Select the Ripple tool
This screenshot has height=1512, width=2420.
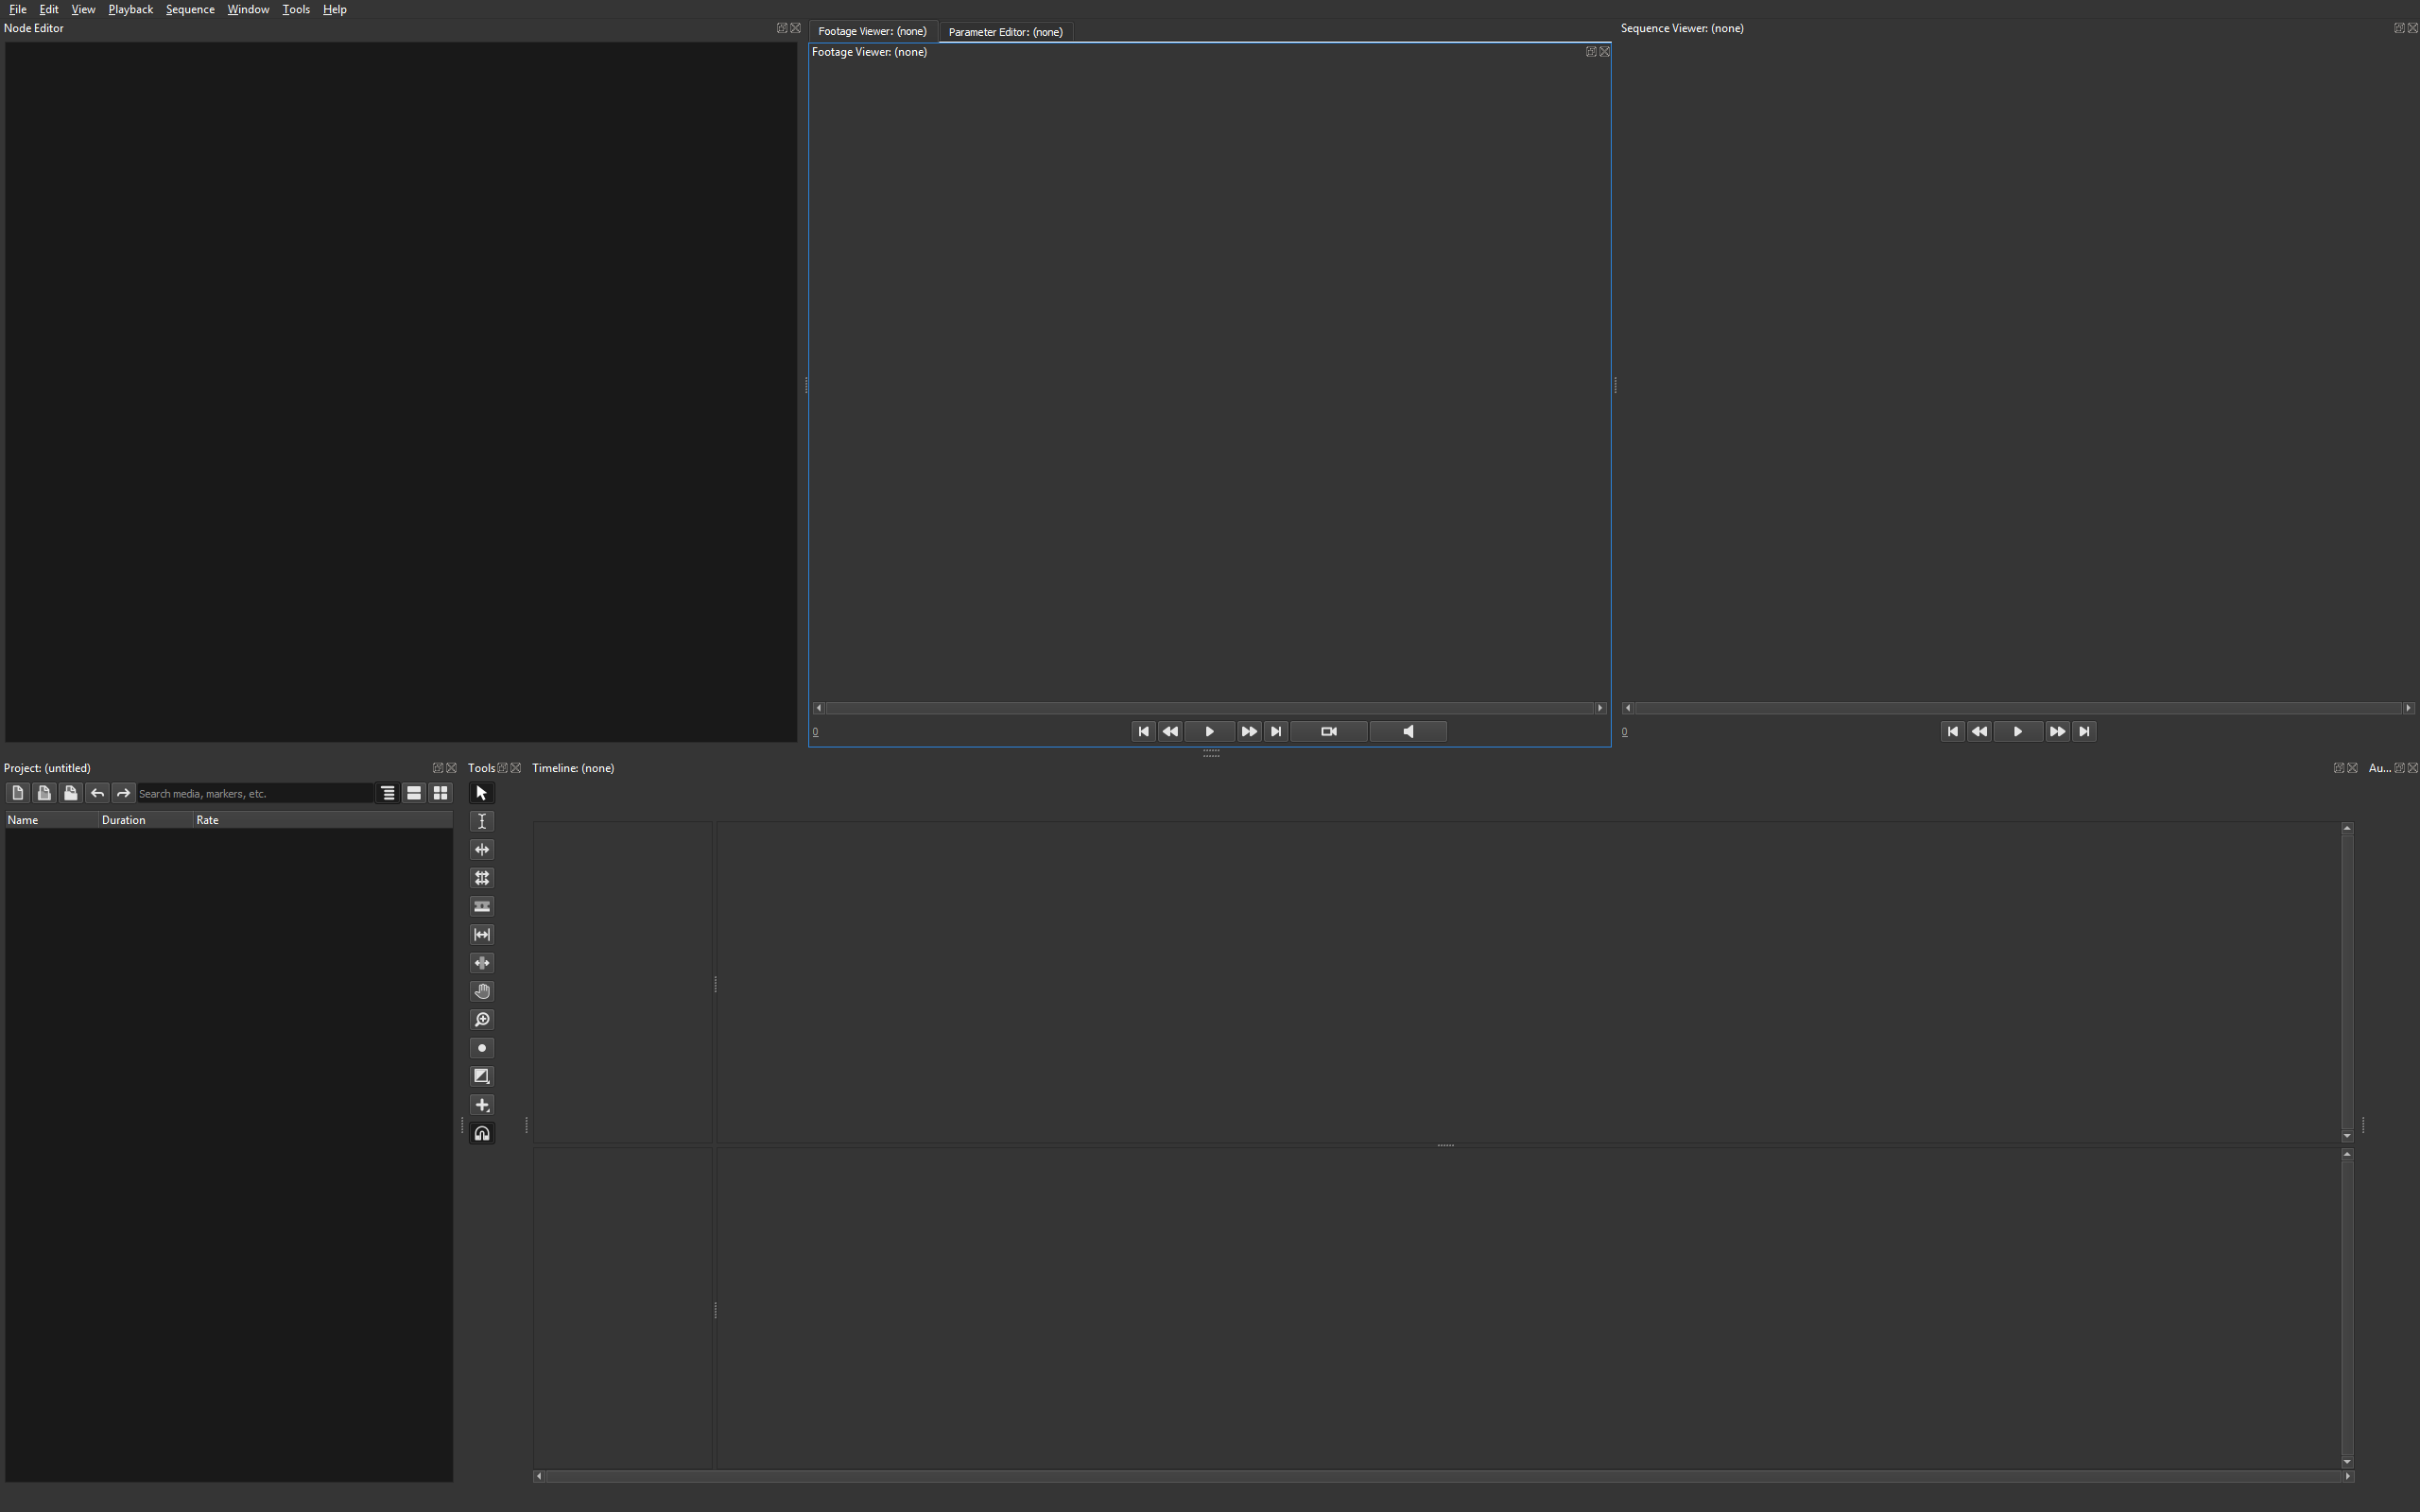(481, 850)
